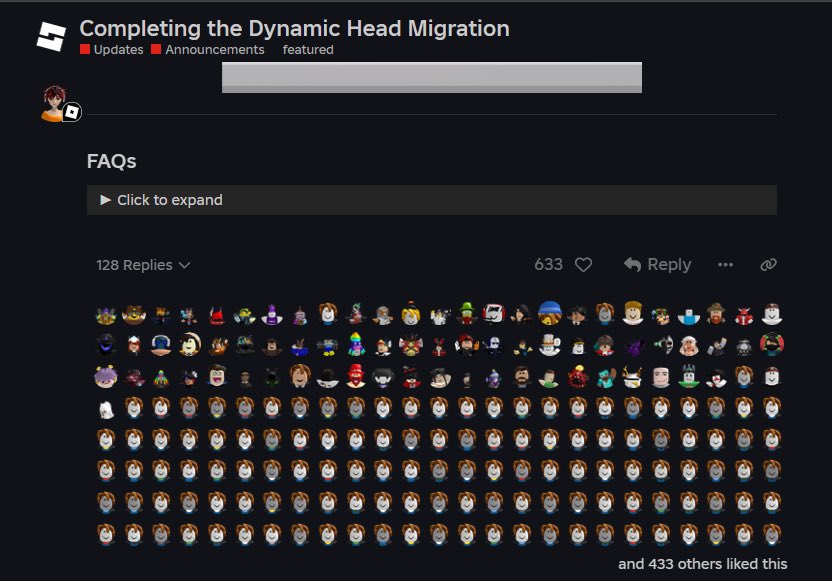Open liker avatar with yellow blonde hair
The image size is (832, 581).
pyautogui.click(x=411, y=315)
